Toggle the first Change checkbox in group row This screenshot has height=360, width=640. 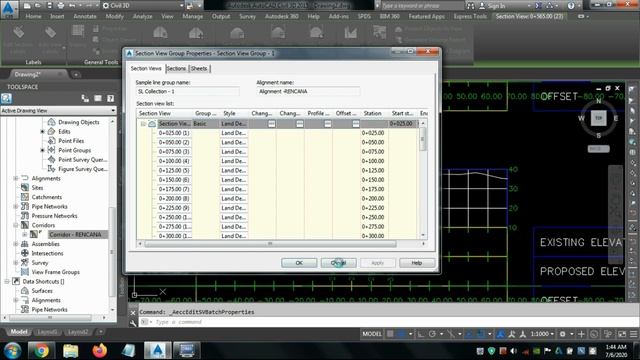(271, 124)
